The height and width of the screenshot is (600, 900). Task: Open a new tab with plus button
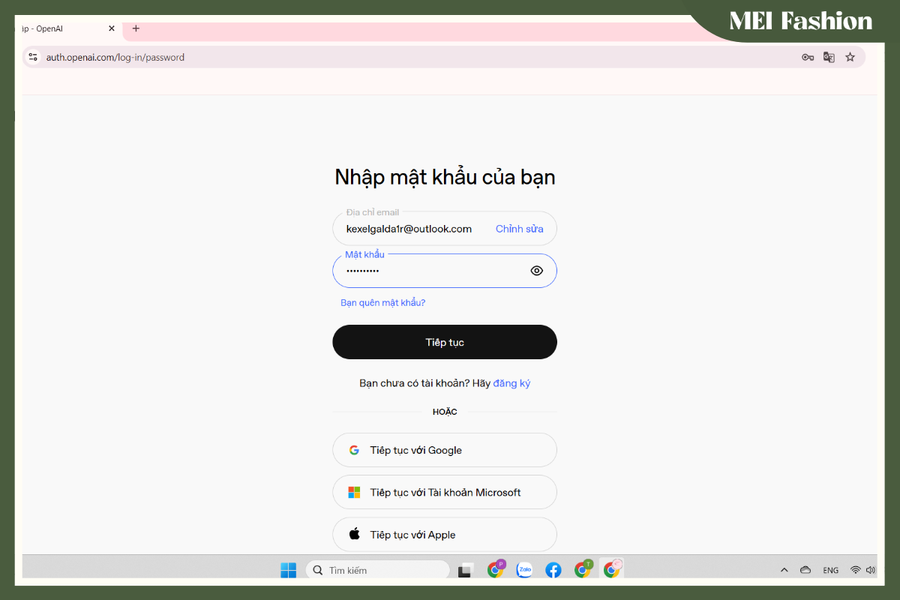[136, 28]
